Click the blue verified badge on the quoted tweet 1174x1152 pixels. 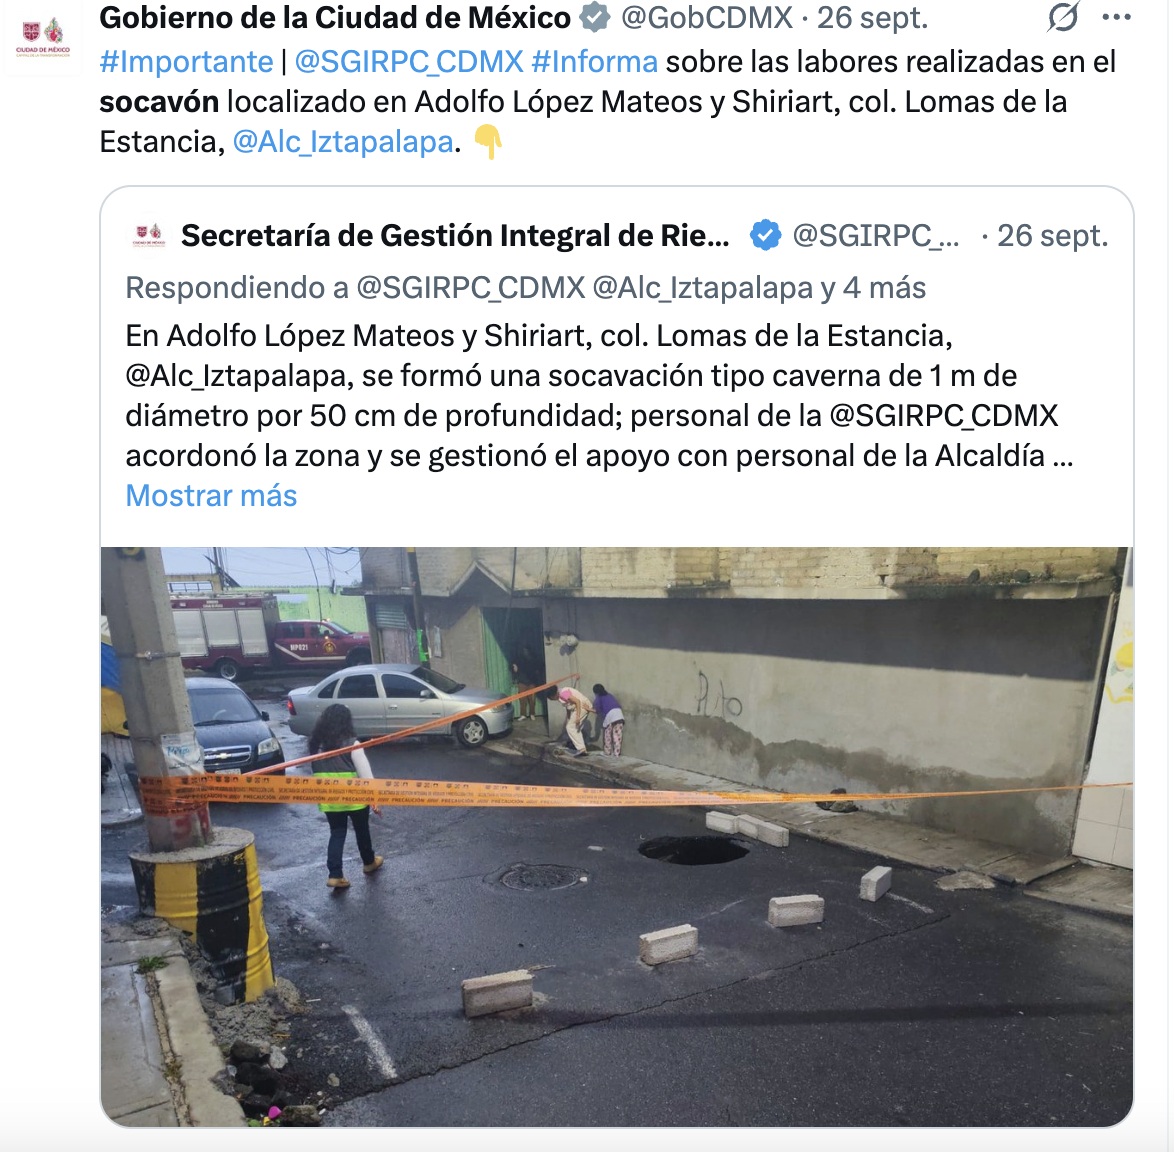click(764, 236)
